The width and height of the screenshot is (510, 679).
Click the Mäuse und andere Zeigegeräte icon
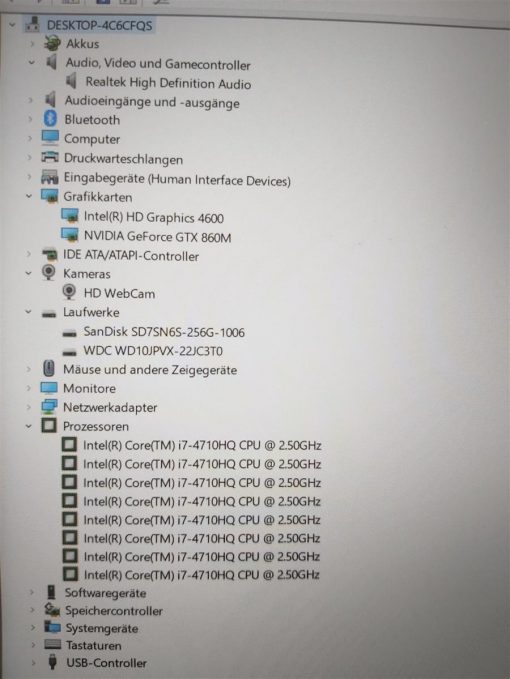tap(49, 369)
